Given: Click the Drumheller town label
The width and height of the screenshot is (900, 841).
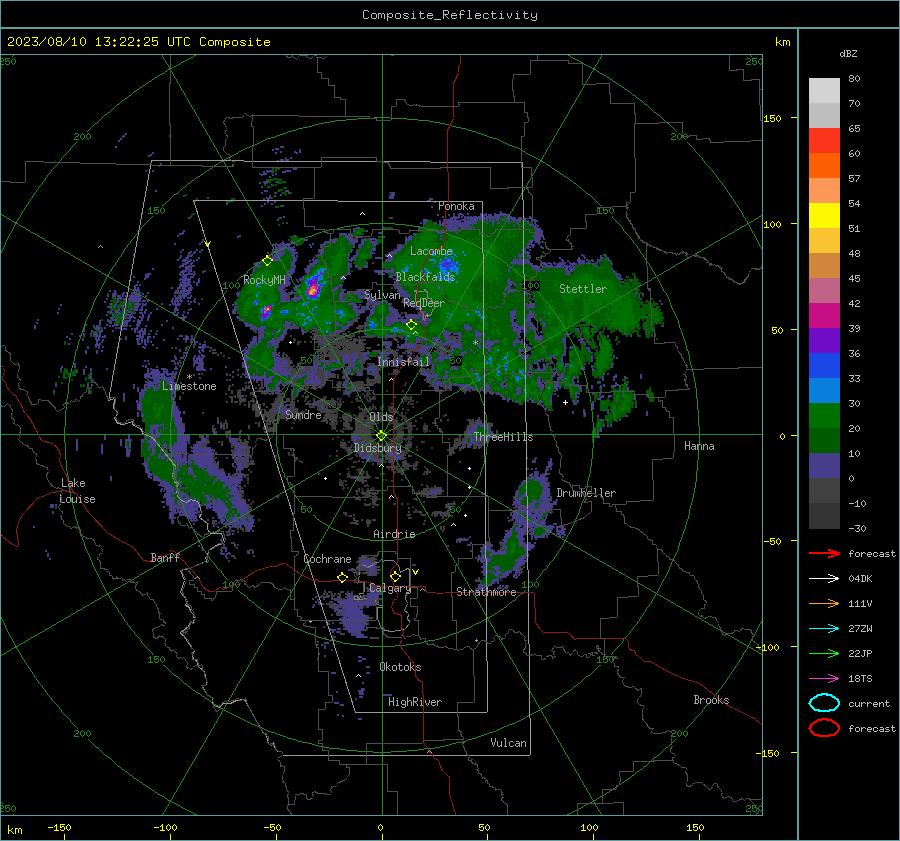Looking at the screenshot, I should (585, 493).
